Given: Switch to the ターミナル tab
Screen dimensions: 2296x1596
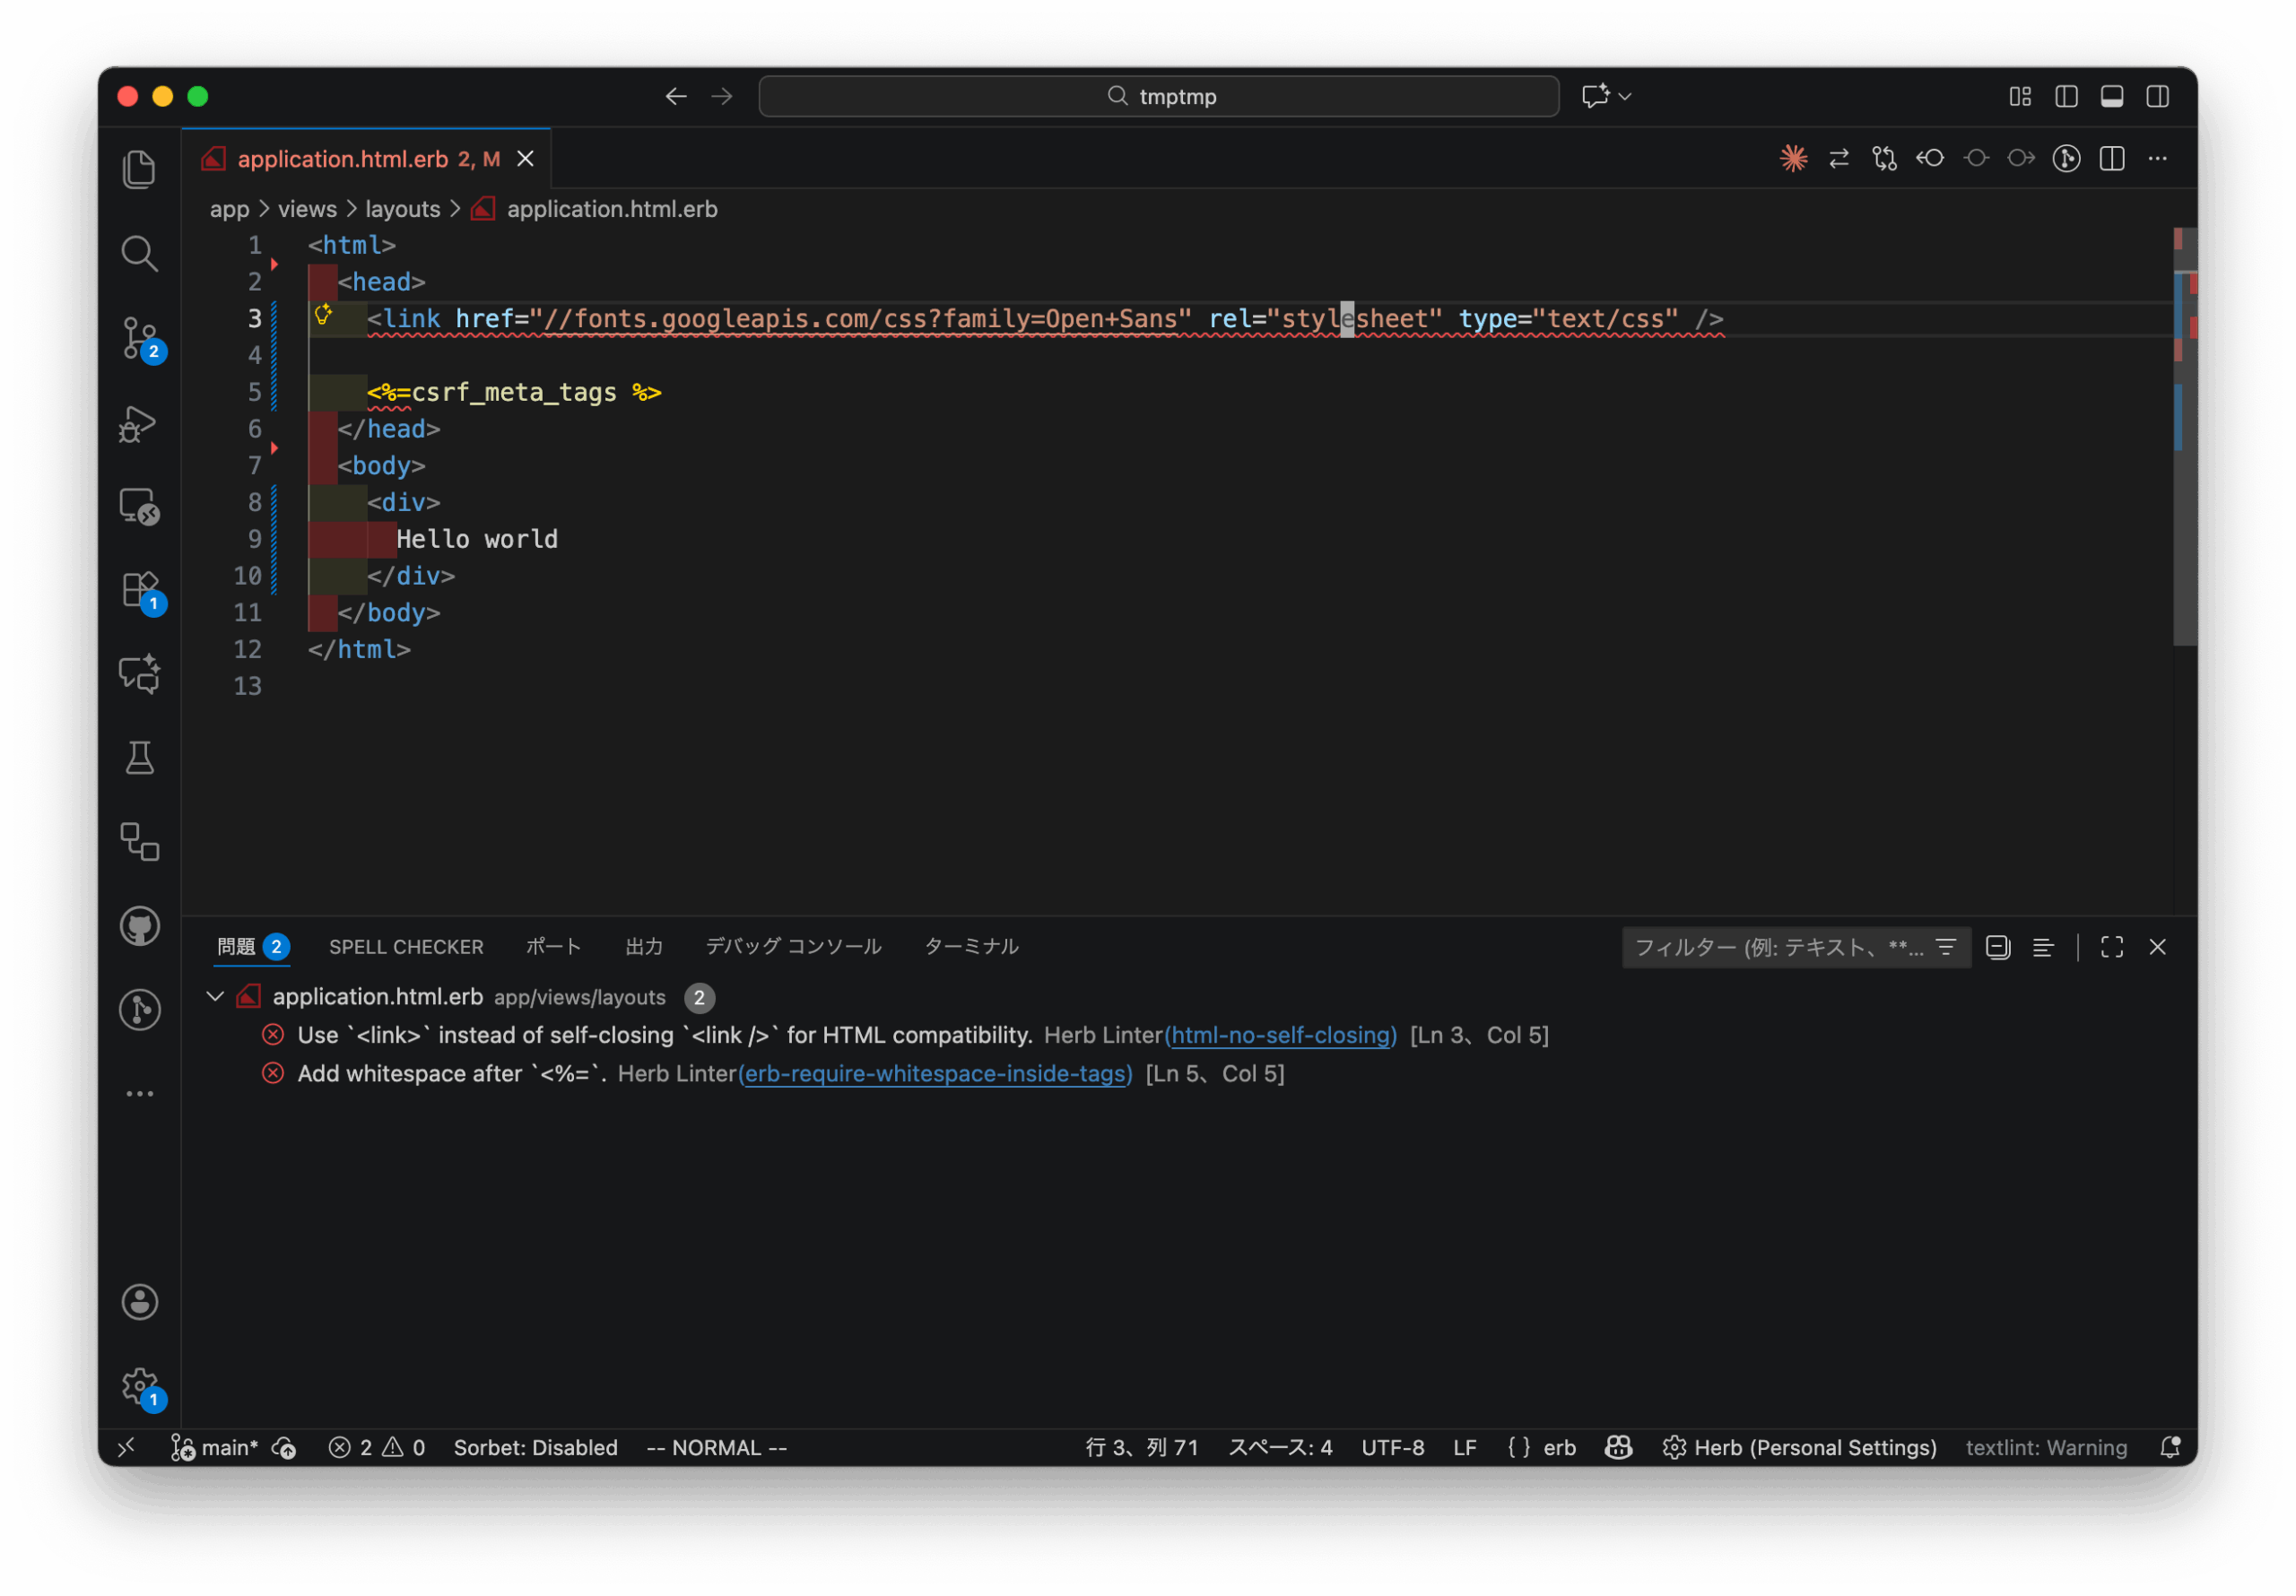Looking at the screenshot, I should coord(970,947).
